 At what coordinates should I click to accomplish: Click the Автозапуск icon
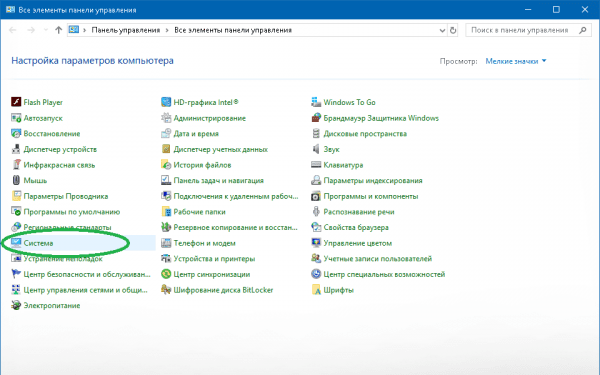pyautogui.click(x=16, y=117)
